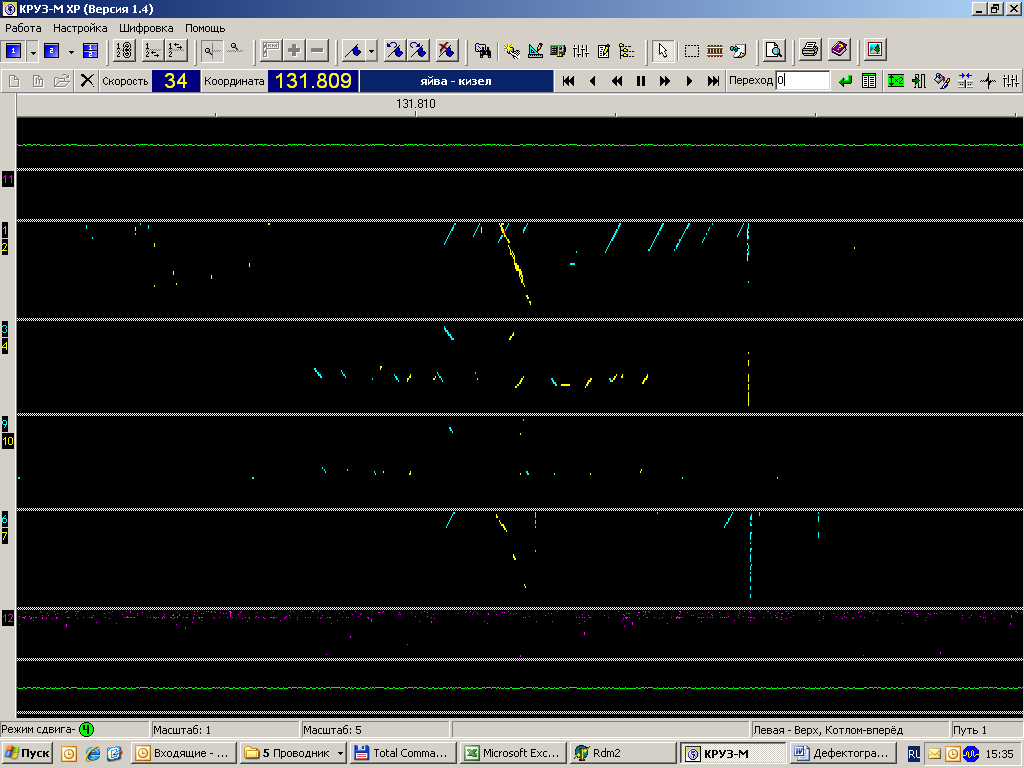This screenshot has height=768, width=1024.
Task: Toggle the green x2 scale button
Action: pos(895,81)
